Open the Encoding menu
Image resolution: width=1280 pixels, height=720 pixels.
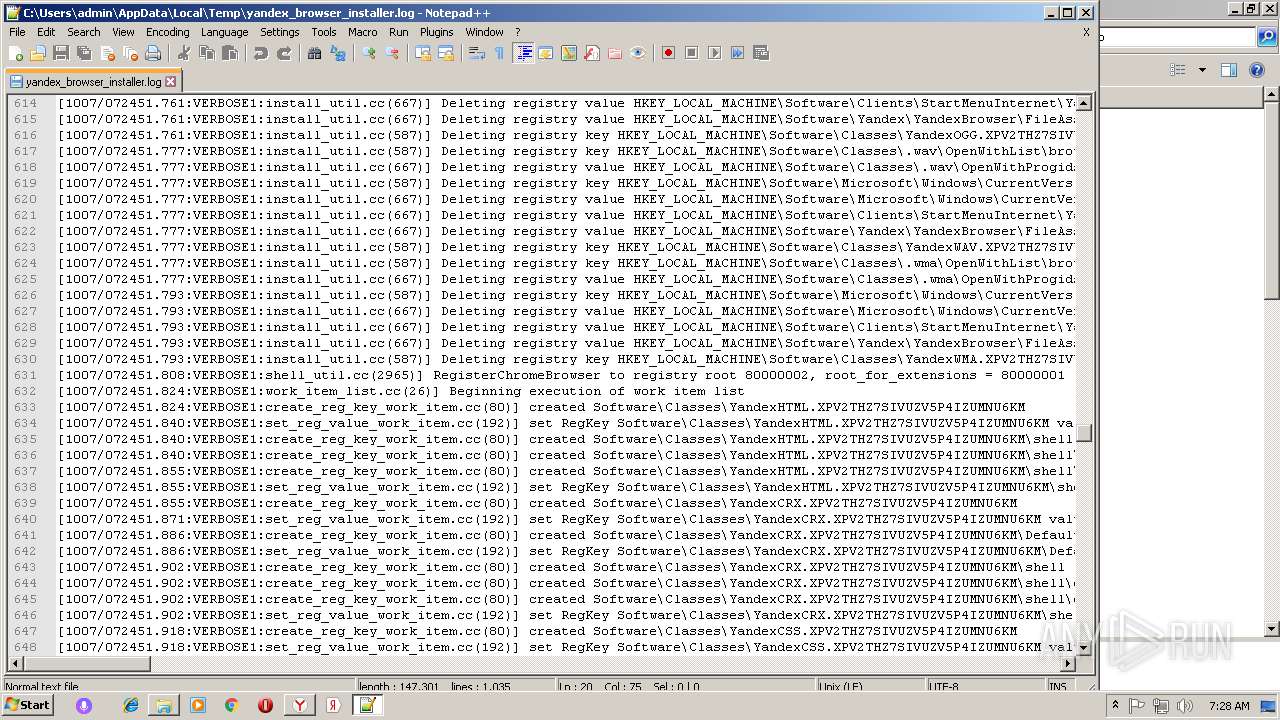[167, 32]
